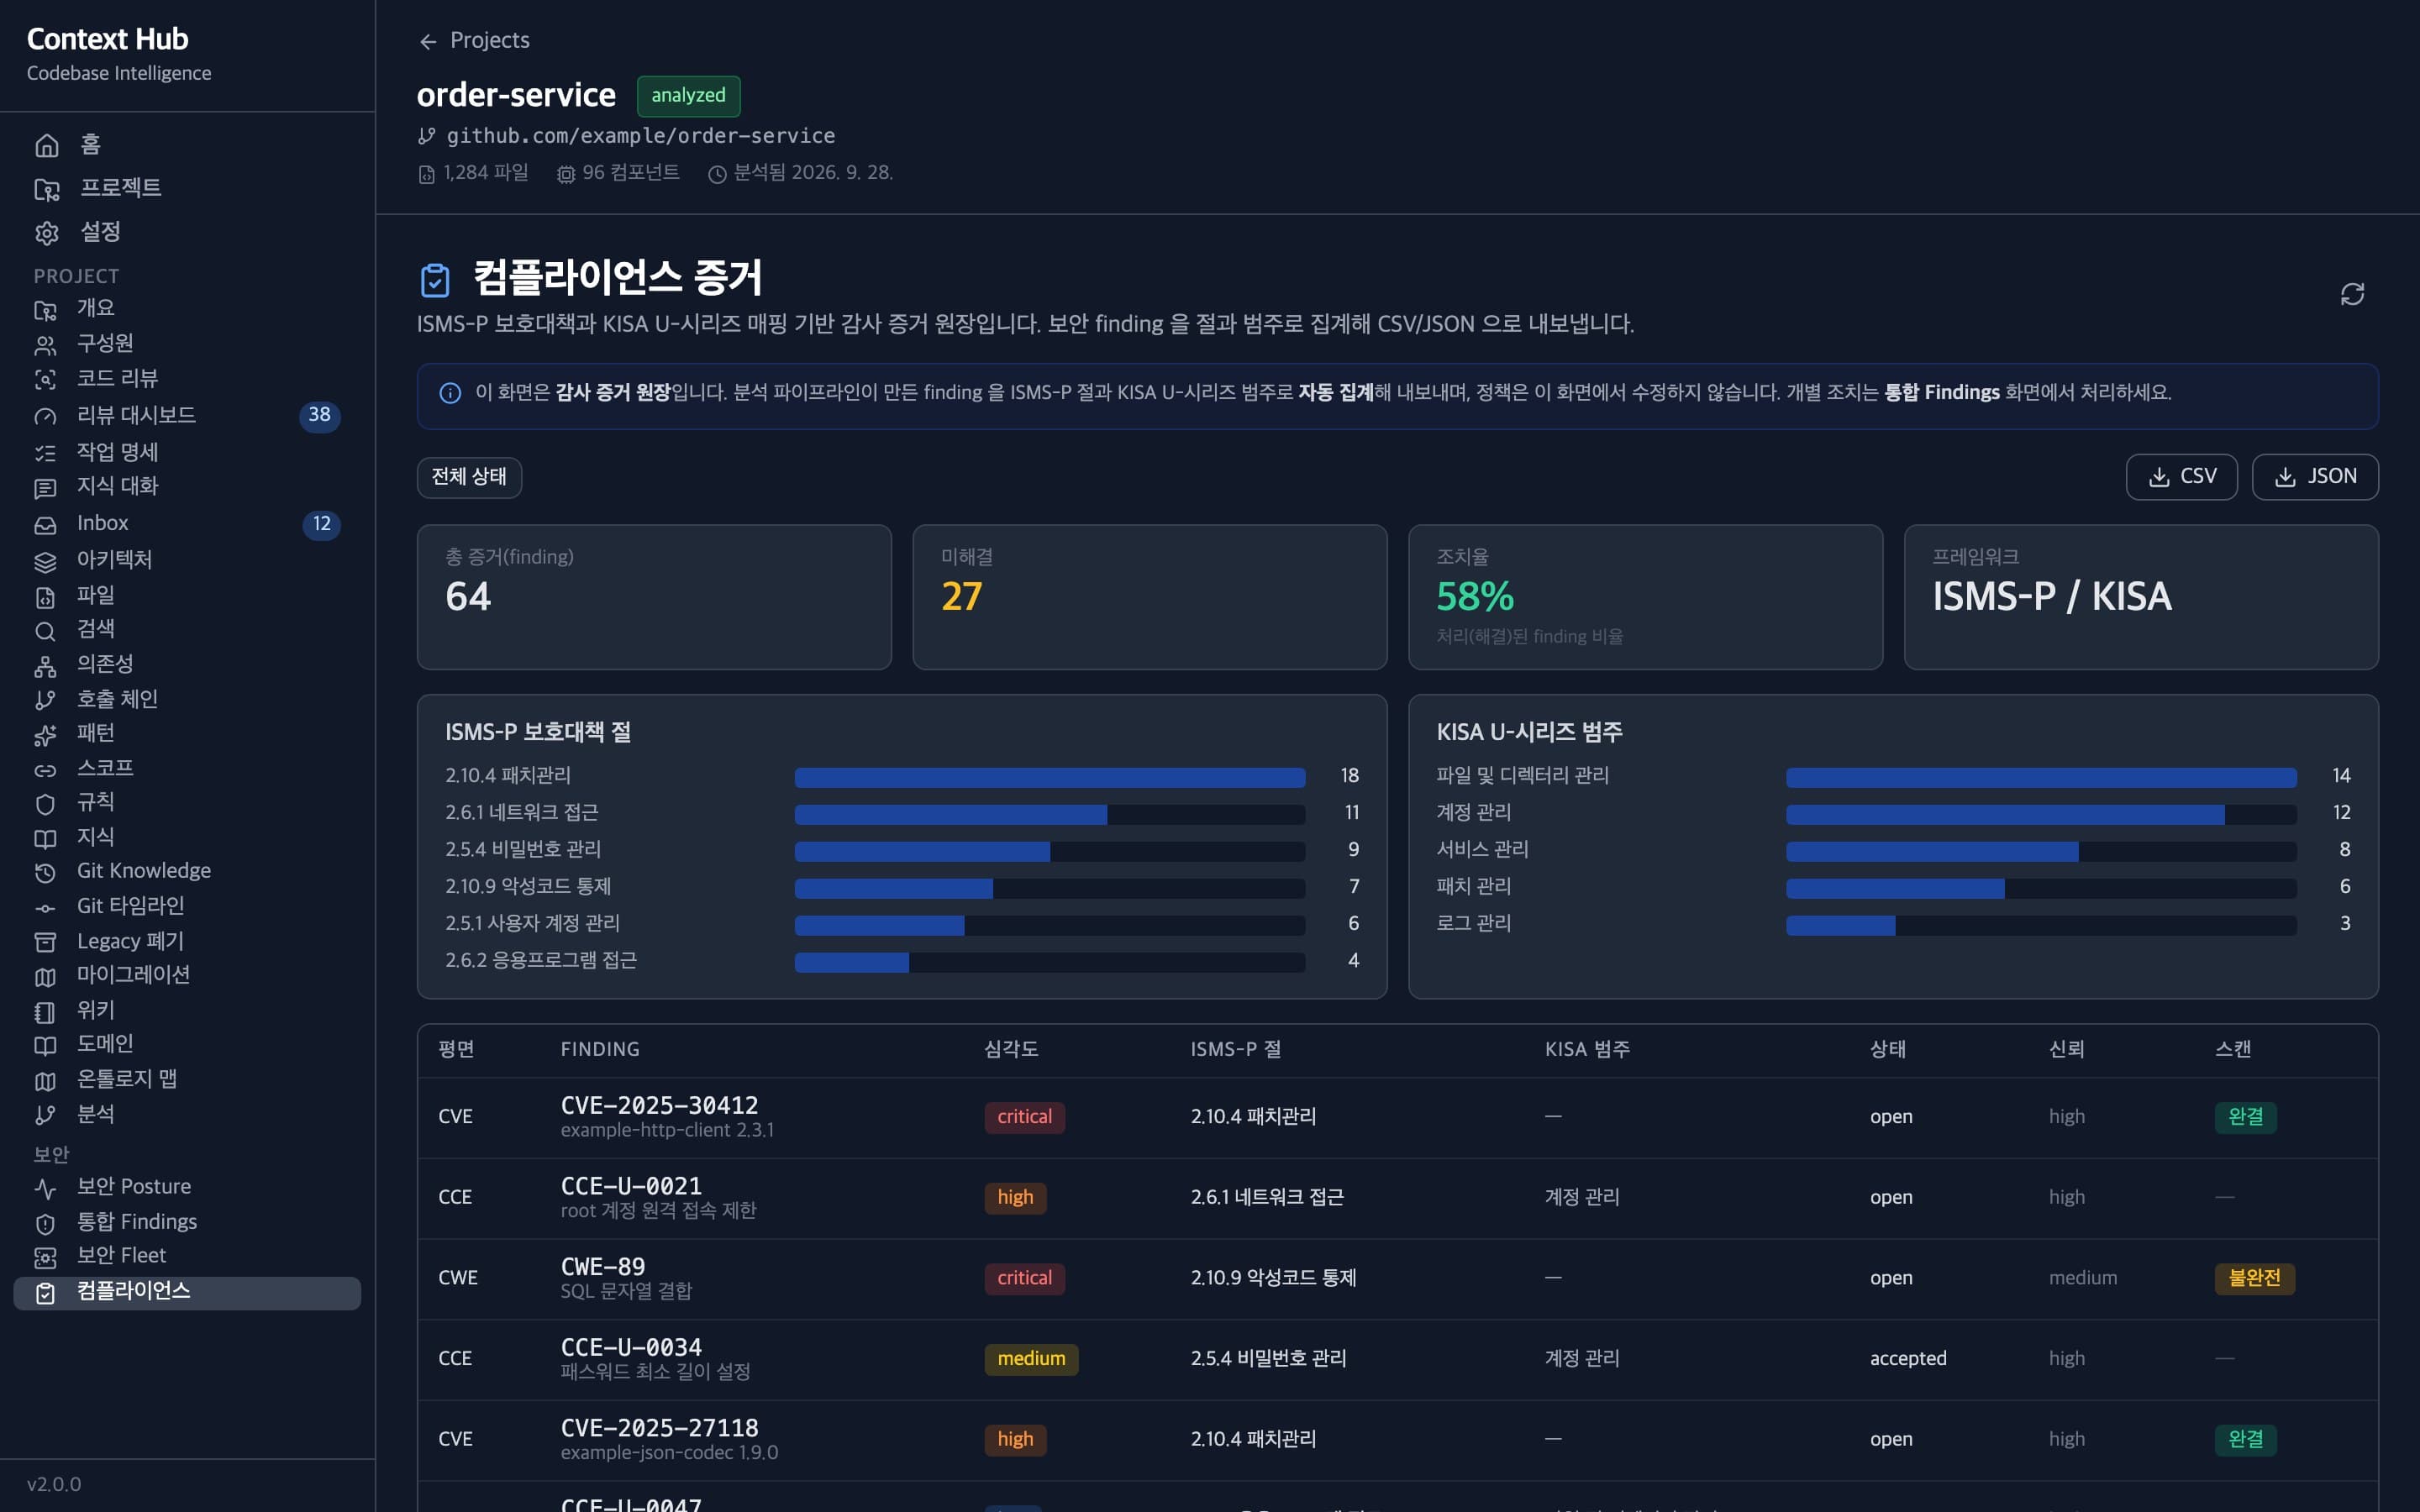The image size is (2420, 1512).
Task: Click the 리뷰 대시보드 gauge icon
Action: click(x=45, y=416)
